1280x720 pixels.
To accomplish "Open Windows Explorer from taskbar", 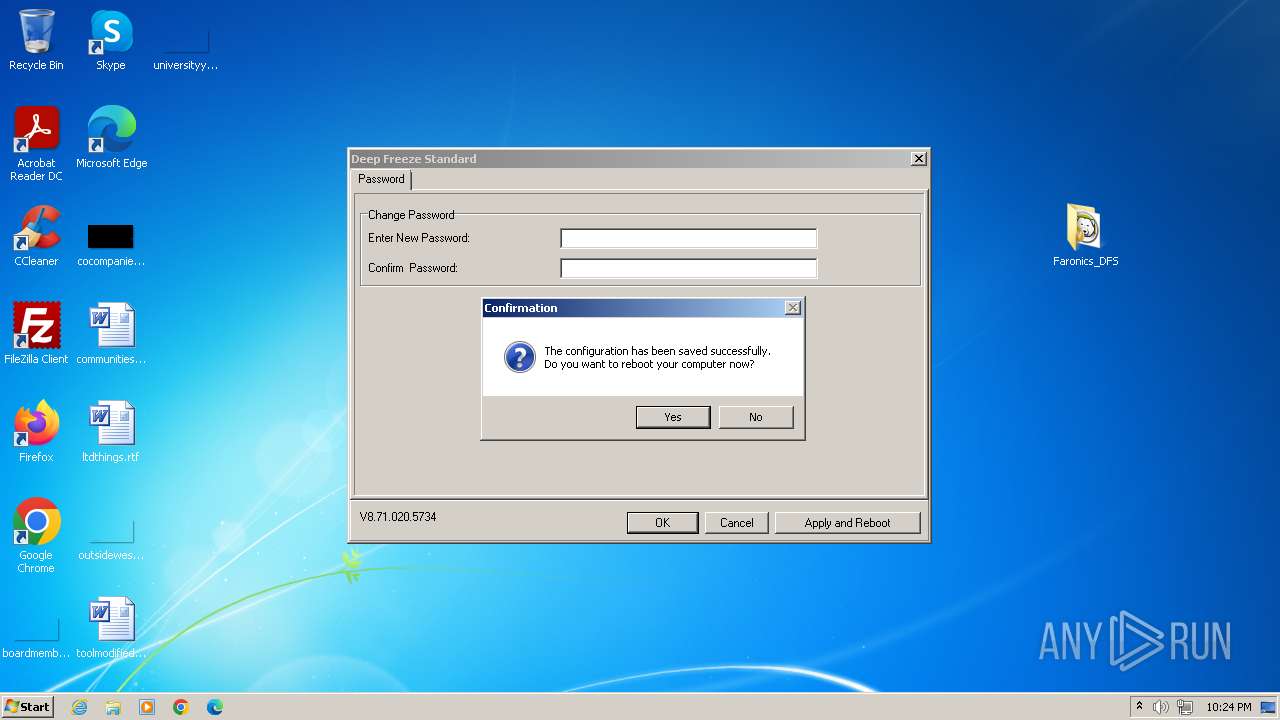I will click(x=113, y=707).
